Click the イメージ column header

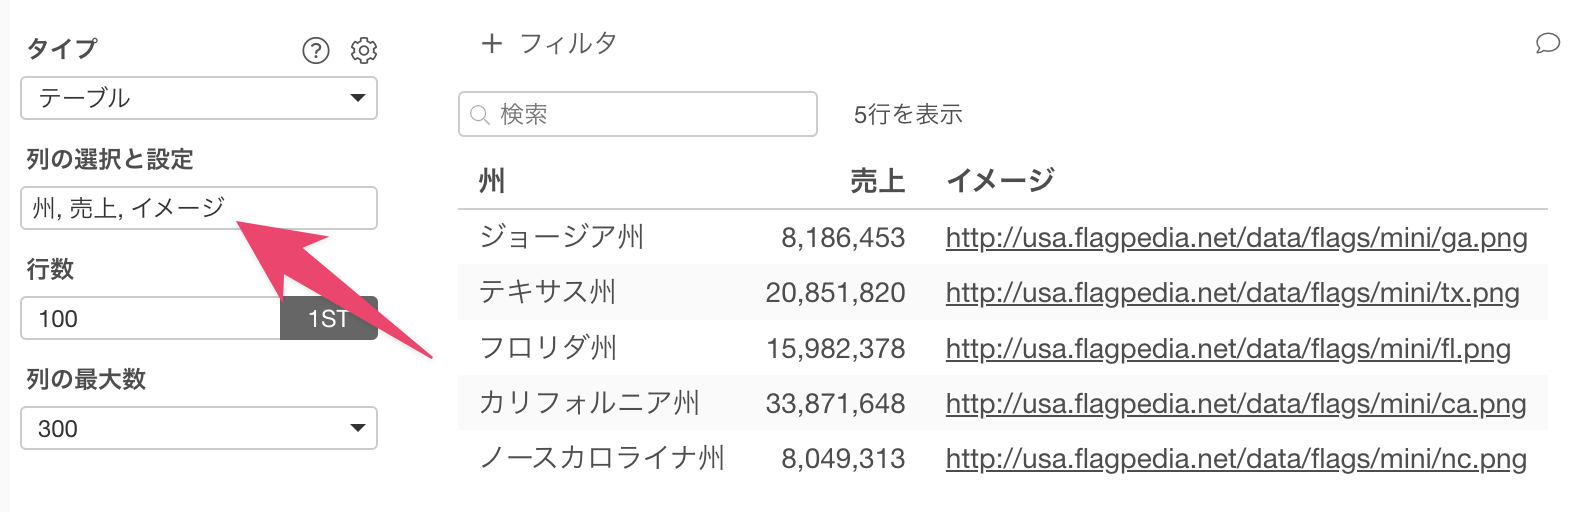[x=1000, y=181]
